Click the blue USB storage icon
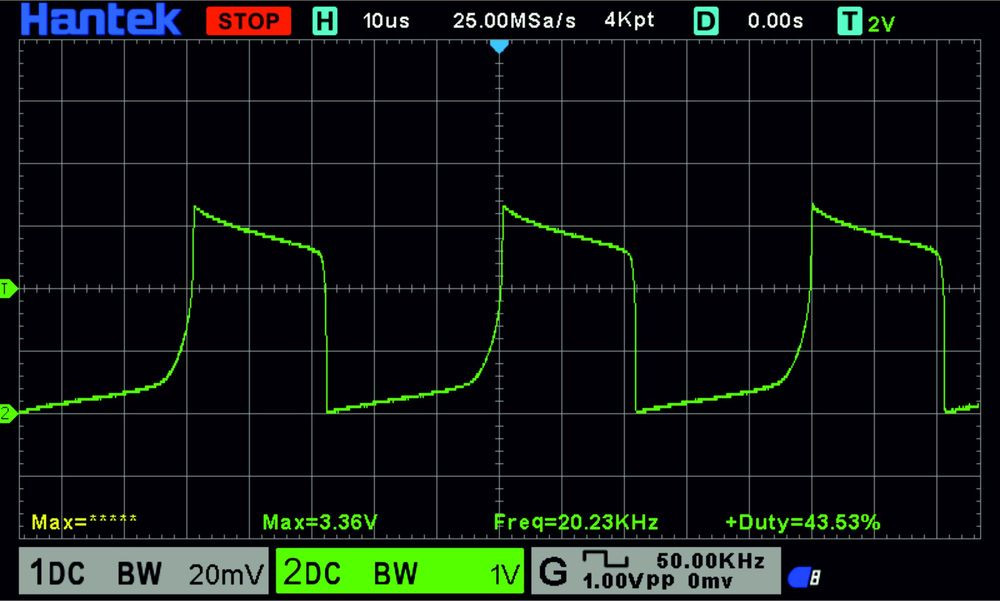 (x=804, y=577)
